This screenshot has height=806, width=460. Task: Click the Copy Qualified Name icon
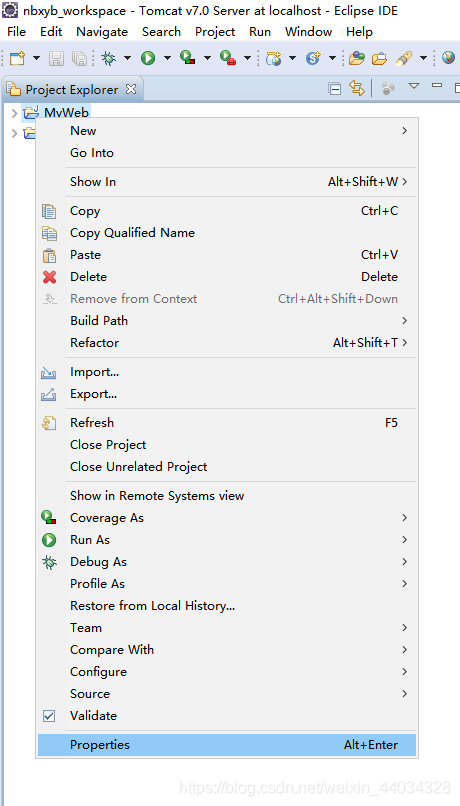(49, 233)
